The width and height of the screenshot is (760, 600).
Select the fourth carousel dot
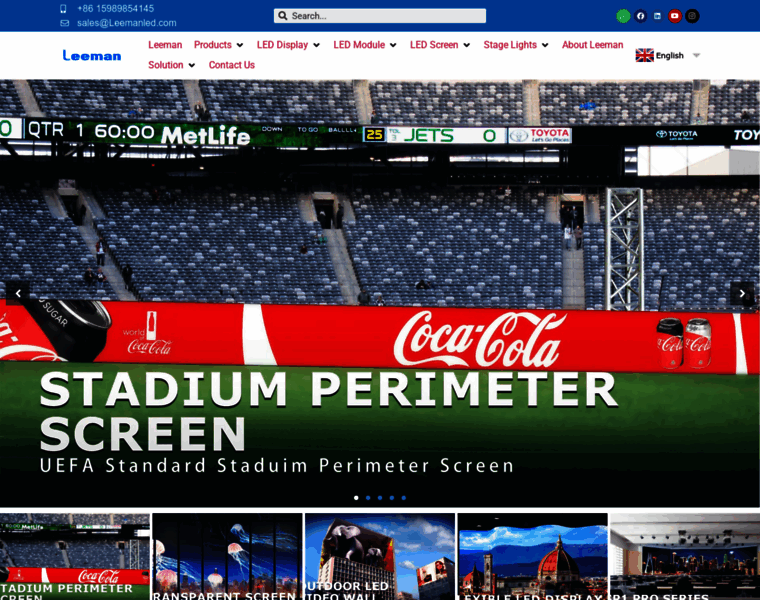[392, 498]
